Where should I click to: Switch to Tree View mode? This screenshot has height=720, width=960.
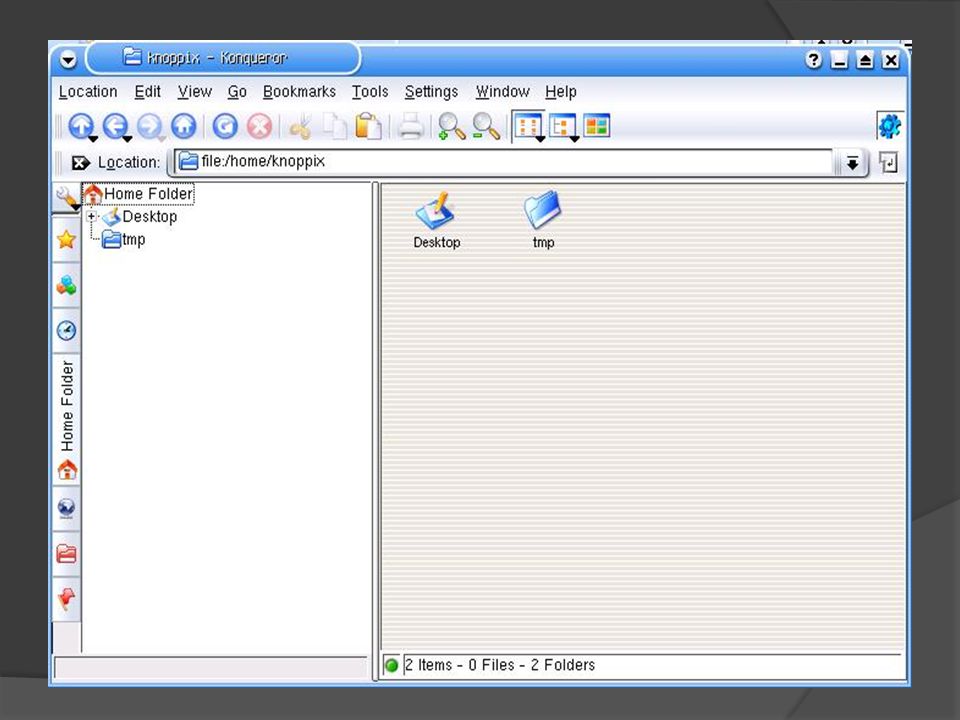[561, 126]
